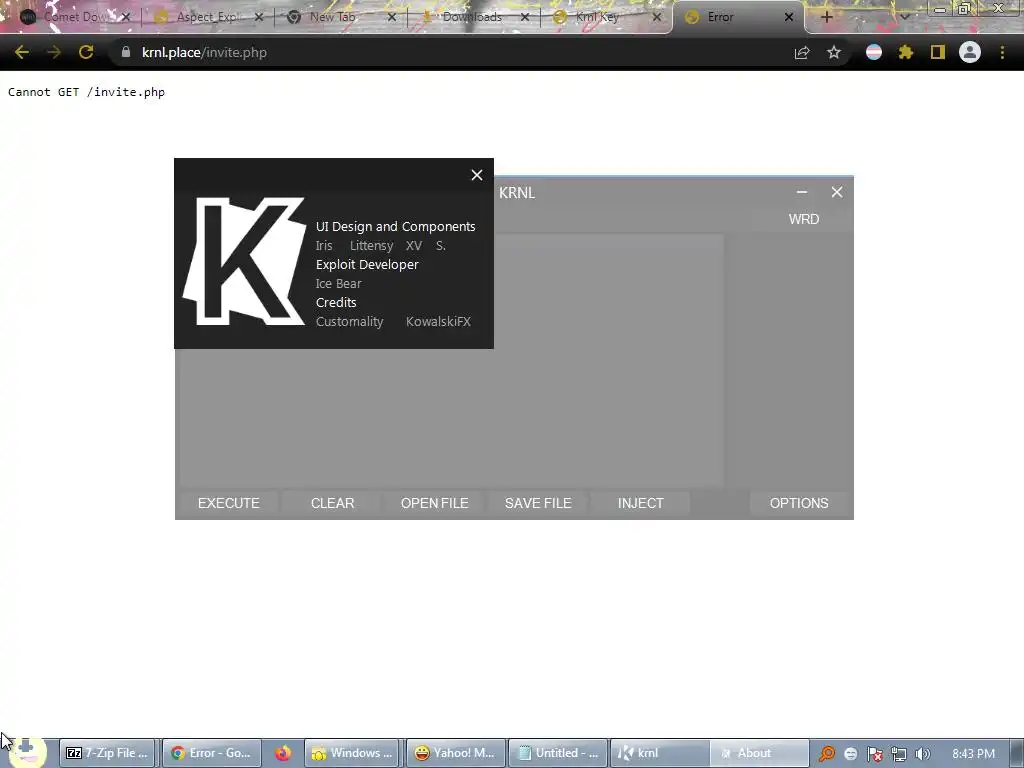Image resolution: width=1024 pixels, height=768 pixels.
Task: Click SAVE FILE in KRNL
Action: [x=538, y=503]
